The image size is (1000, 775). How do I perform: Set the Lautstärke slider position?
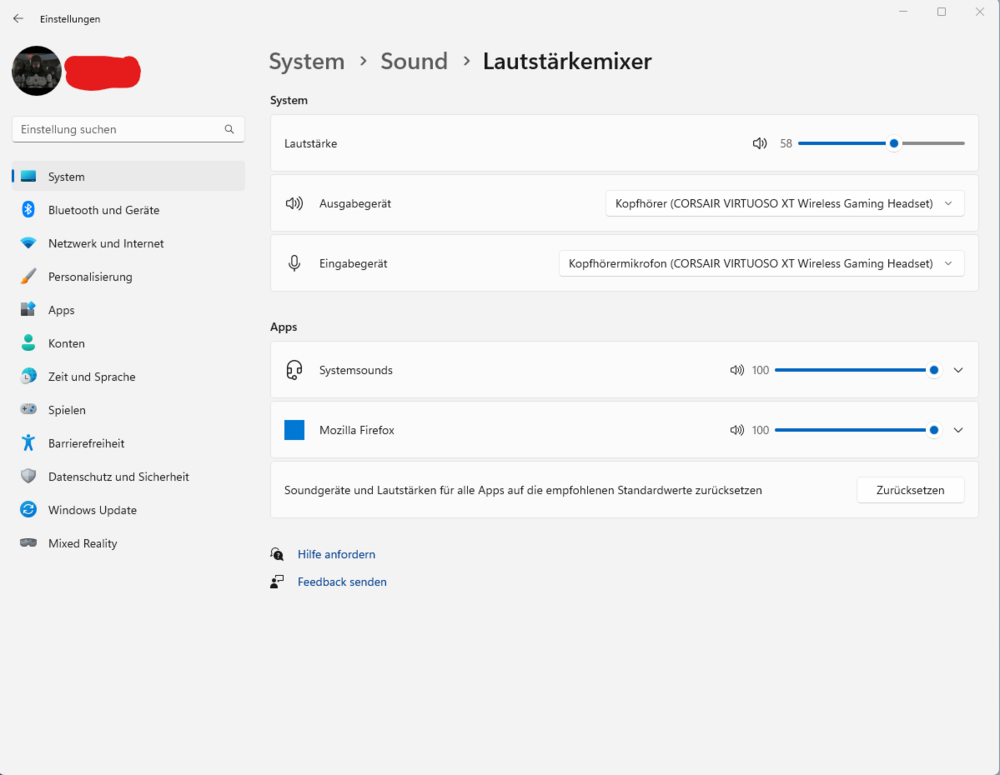(x=893, y=143)
